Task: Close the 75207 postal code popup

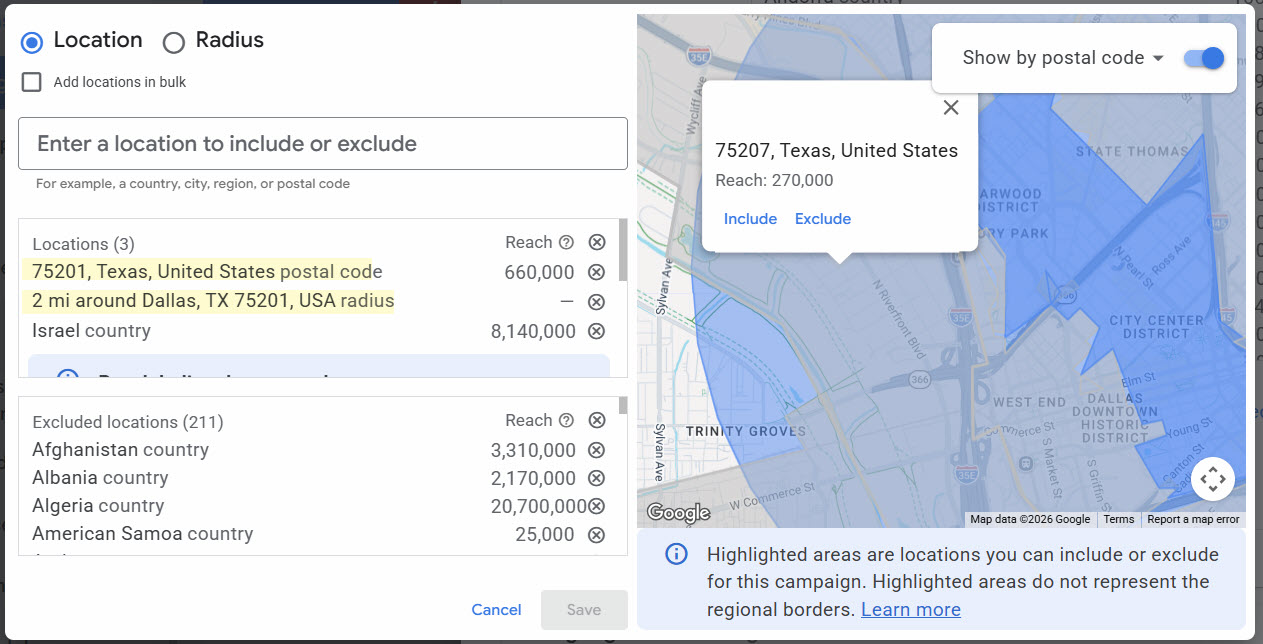Action: pyautogui.click(x=950, y=107)
